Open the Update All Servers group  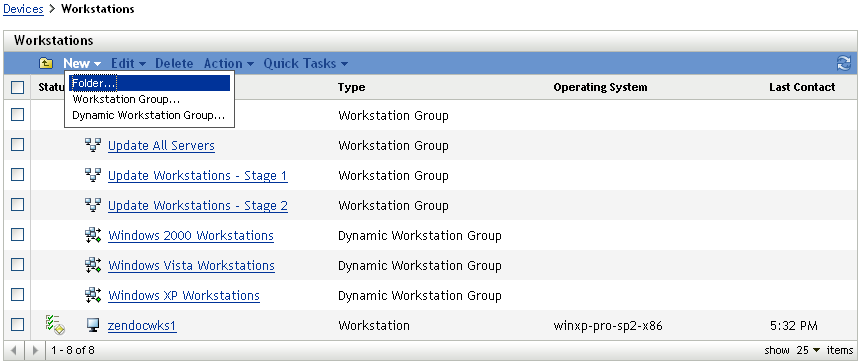tap(161, 146)
